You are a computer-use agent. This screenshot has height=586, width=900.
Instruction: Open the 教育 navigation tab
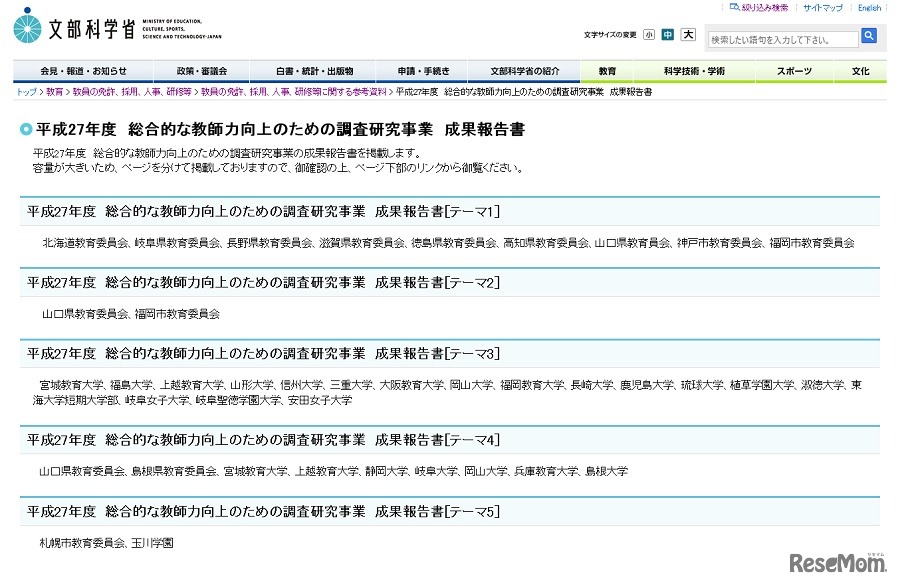pos(607,71)
